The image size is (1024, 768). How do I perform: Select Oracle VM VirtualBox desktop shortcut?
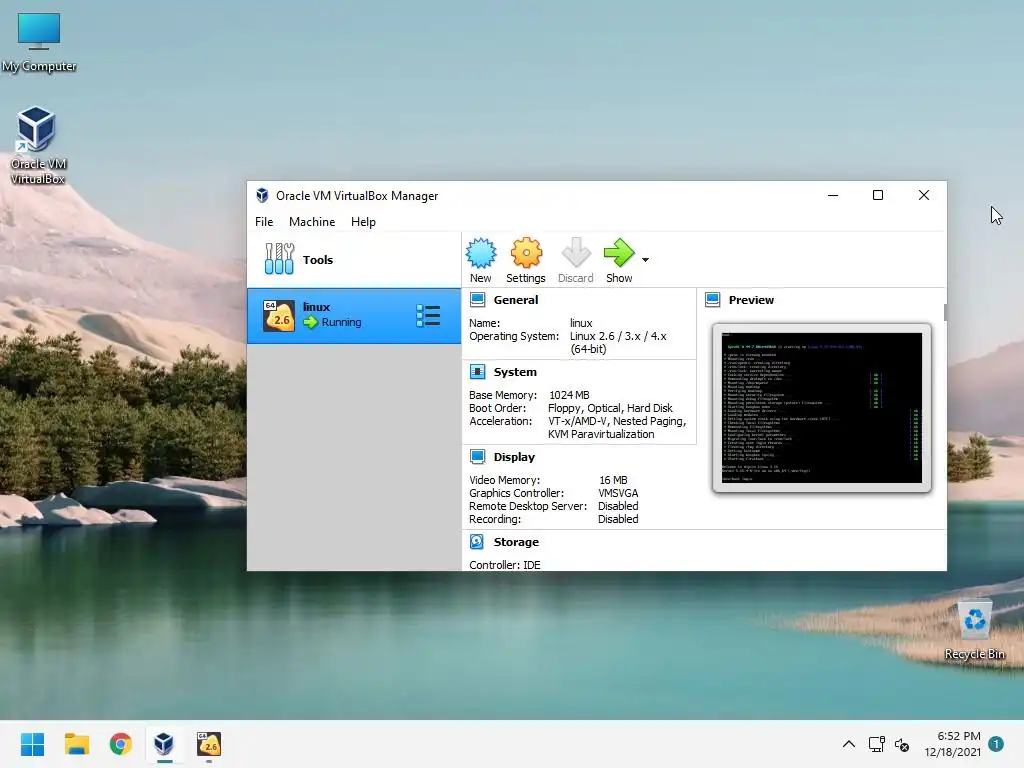(38, 146)
